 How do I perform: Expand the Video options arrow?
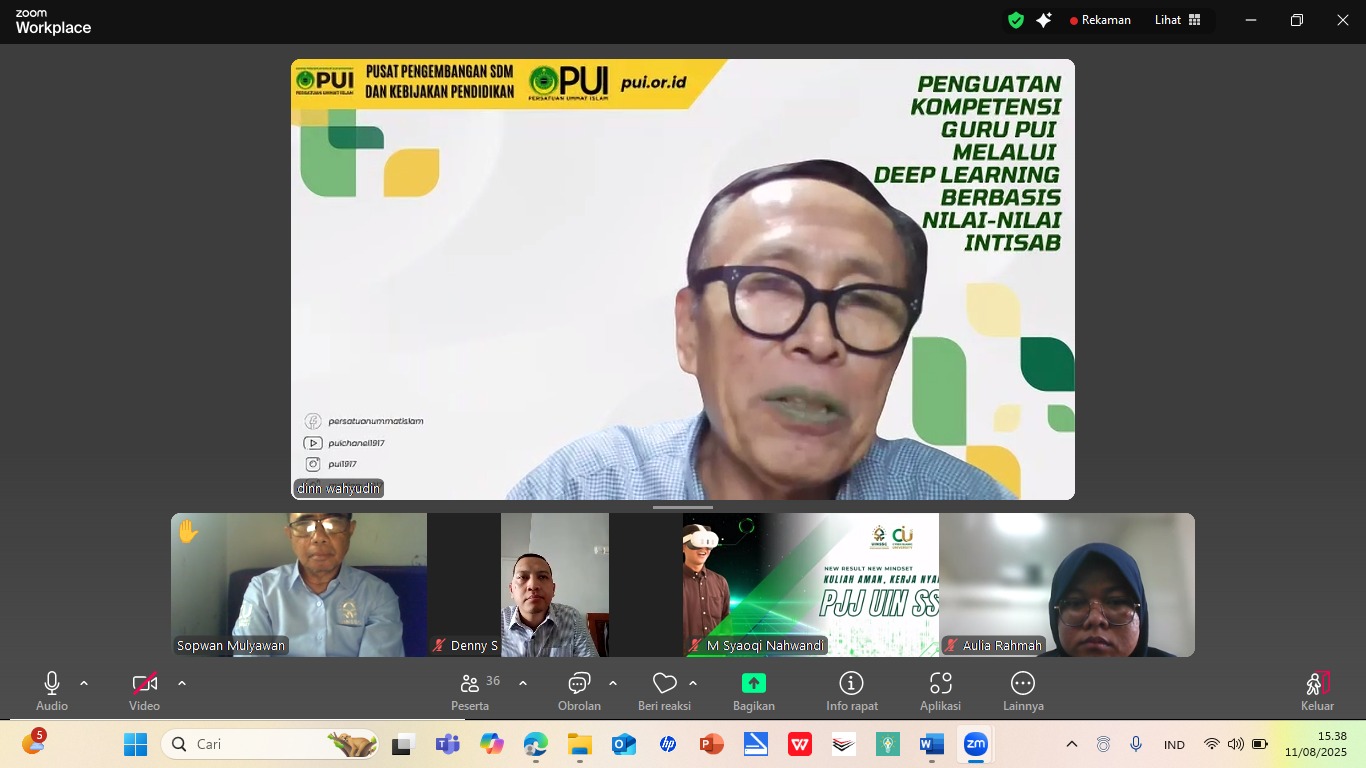click(x=182, y=683)
